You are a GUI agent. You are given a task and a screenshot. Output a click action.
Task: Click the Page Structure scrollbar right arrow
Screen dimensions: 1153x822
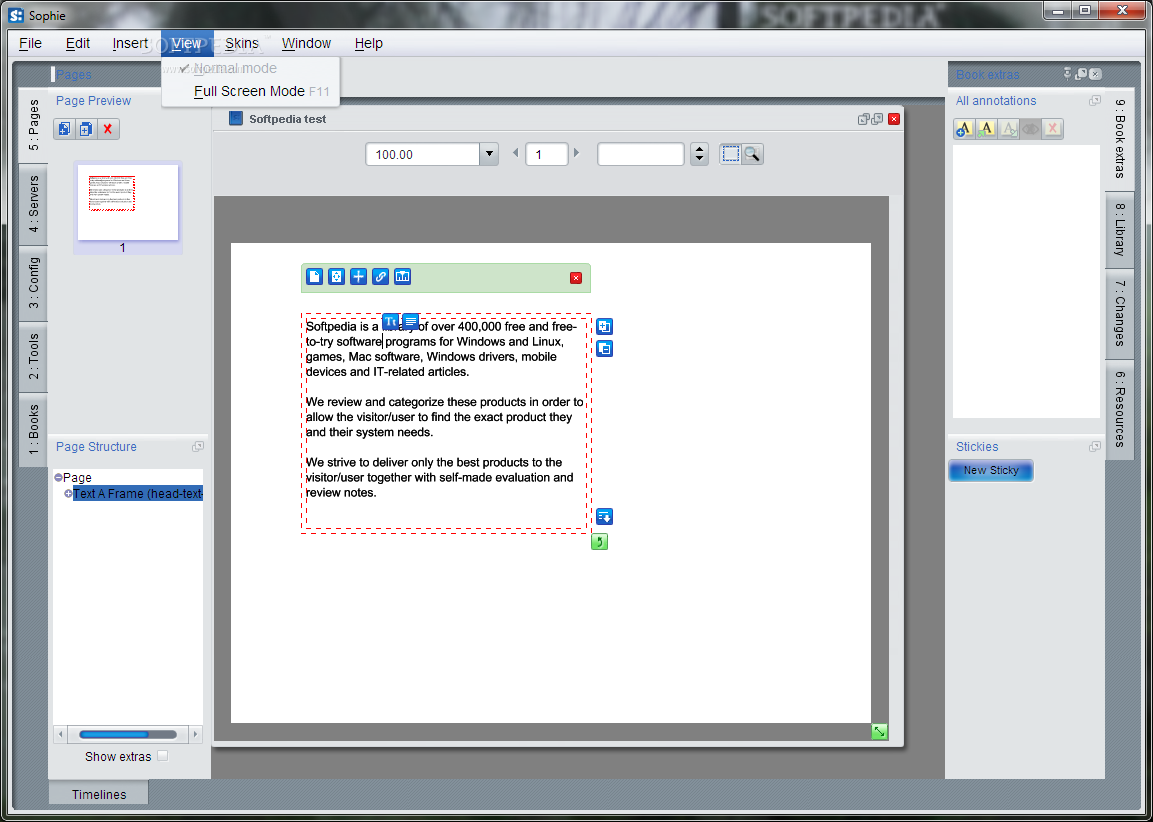tap(195, 734)
